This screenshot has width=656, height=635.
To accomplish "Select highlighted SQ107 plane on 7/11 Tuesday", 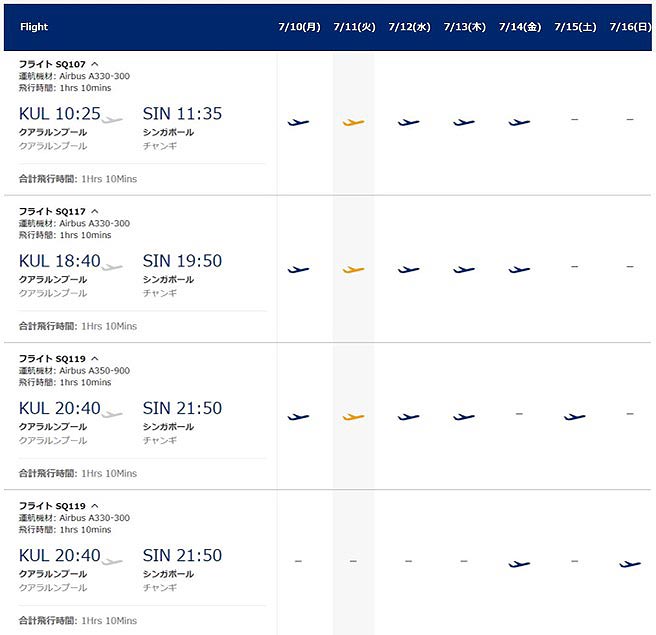I will (x=353, y=122).
